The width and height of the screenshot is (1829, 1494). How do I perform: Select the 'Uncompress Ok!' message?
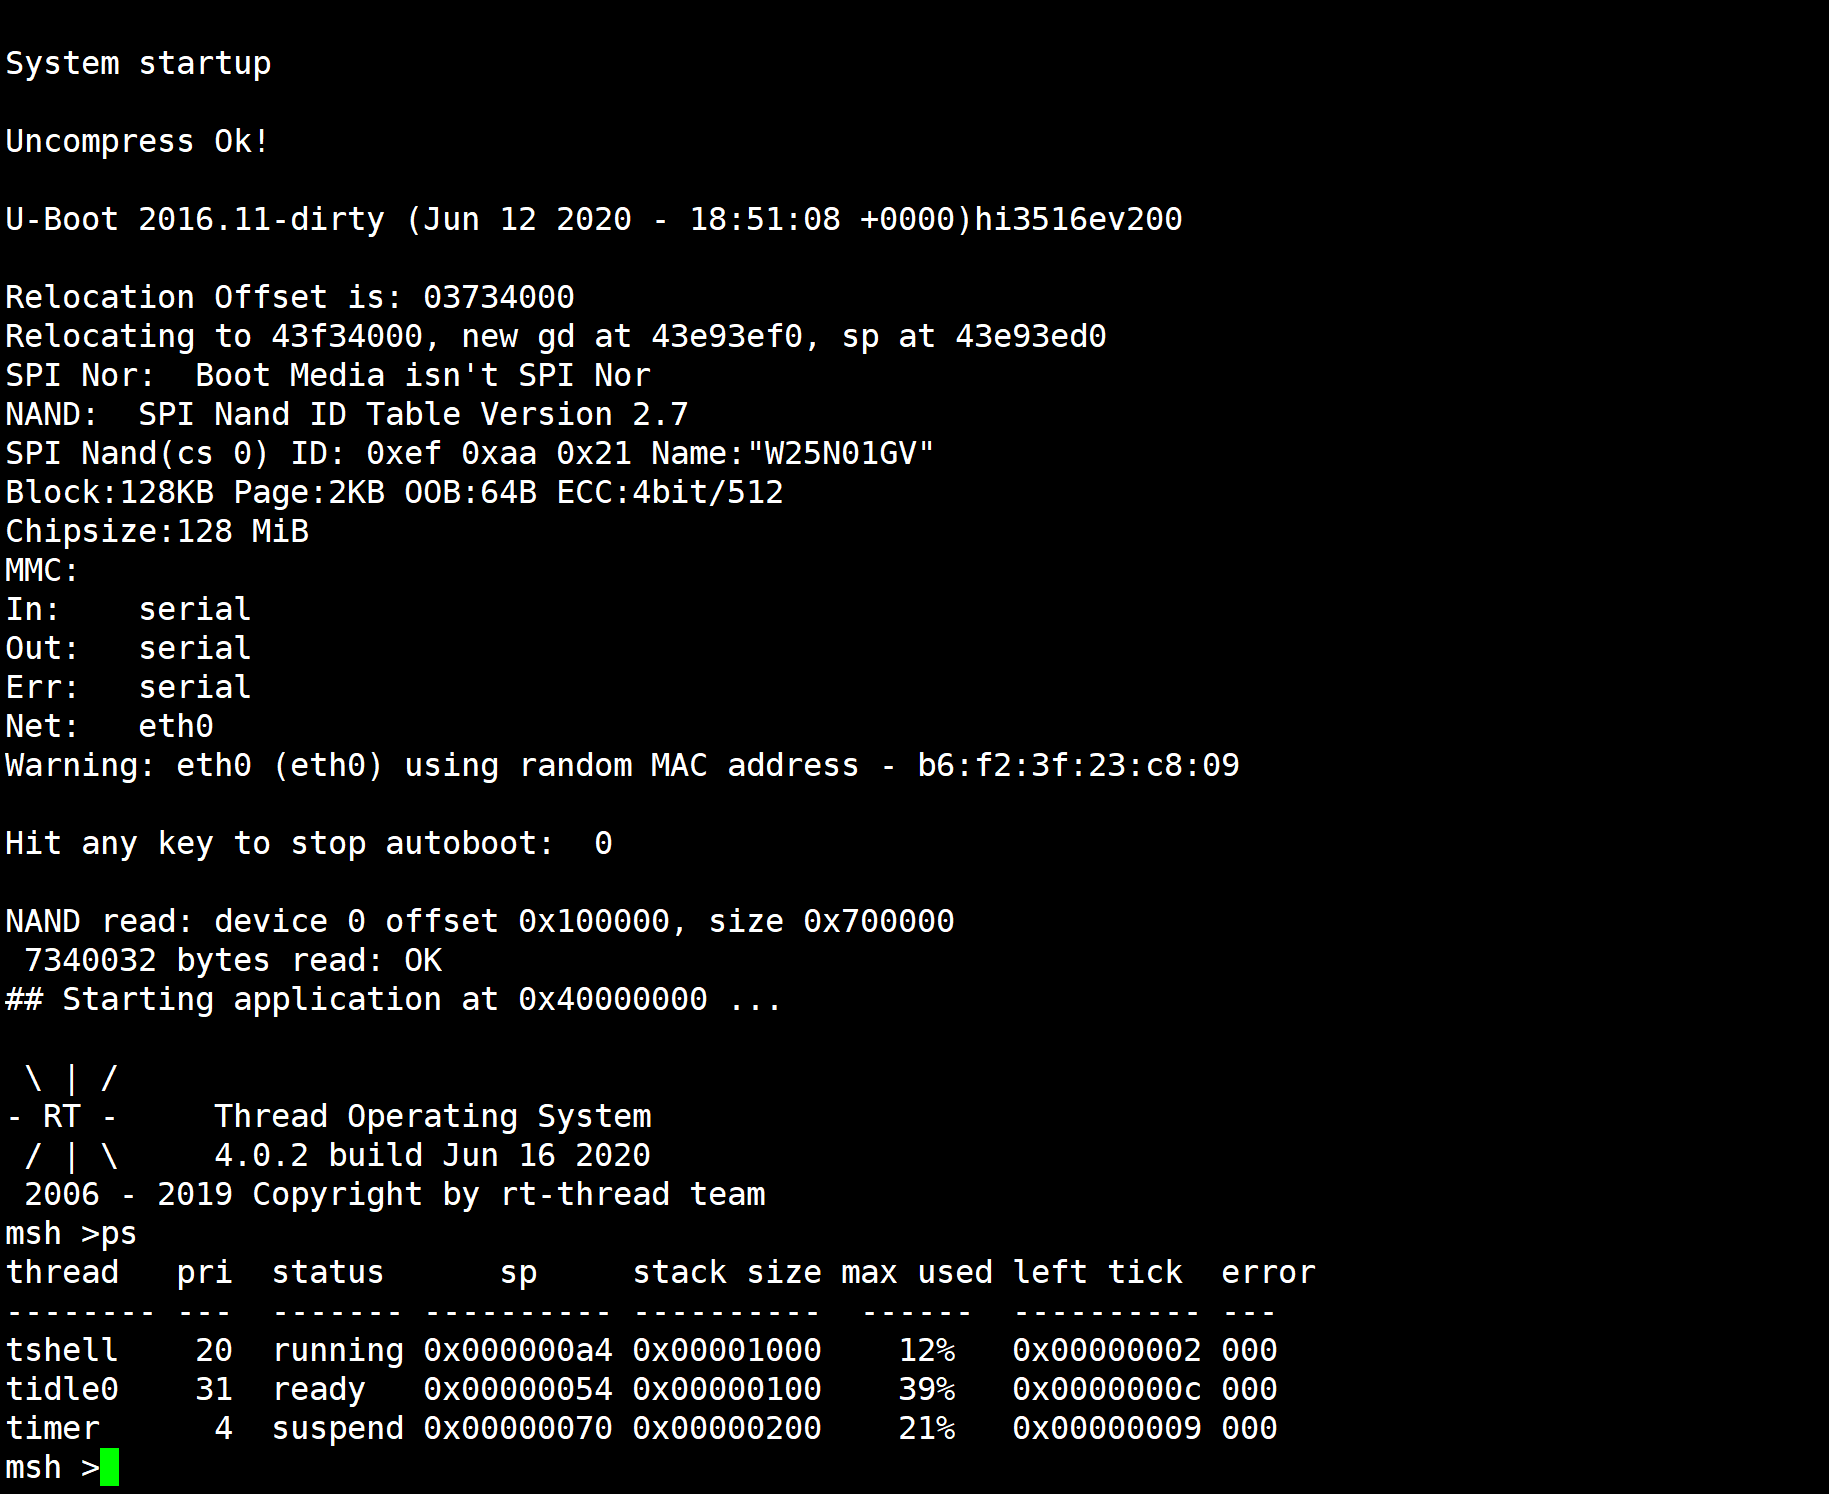(138, 141)
